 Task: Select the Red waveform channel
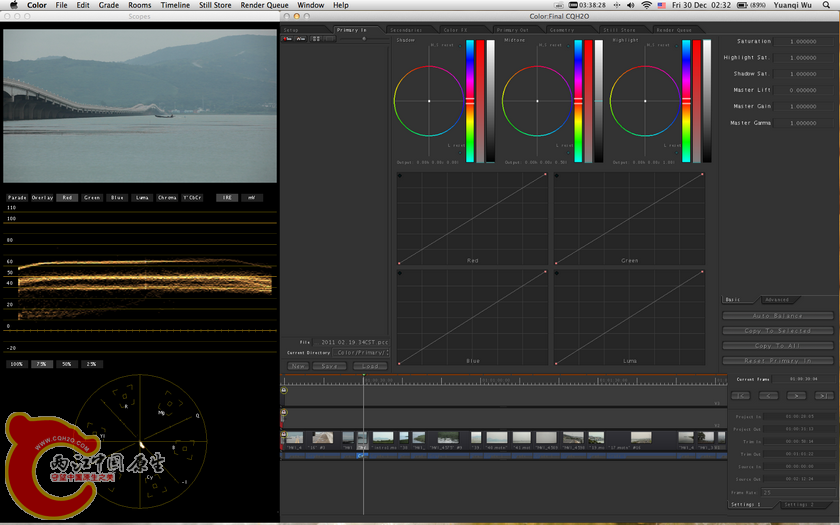tap(67, 198)
